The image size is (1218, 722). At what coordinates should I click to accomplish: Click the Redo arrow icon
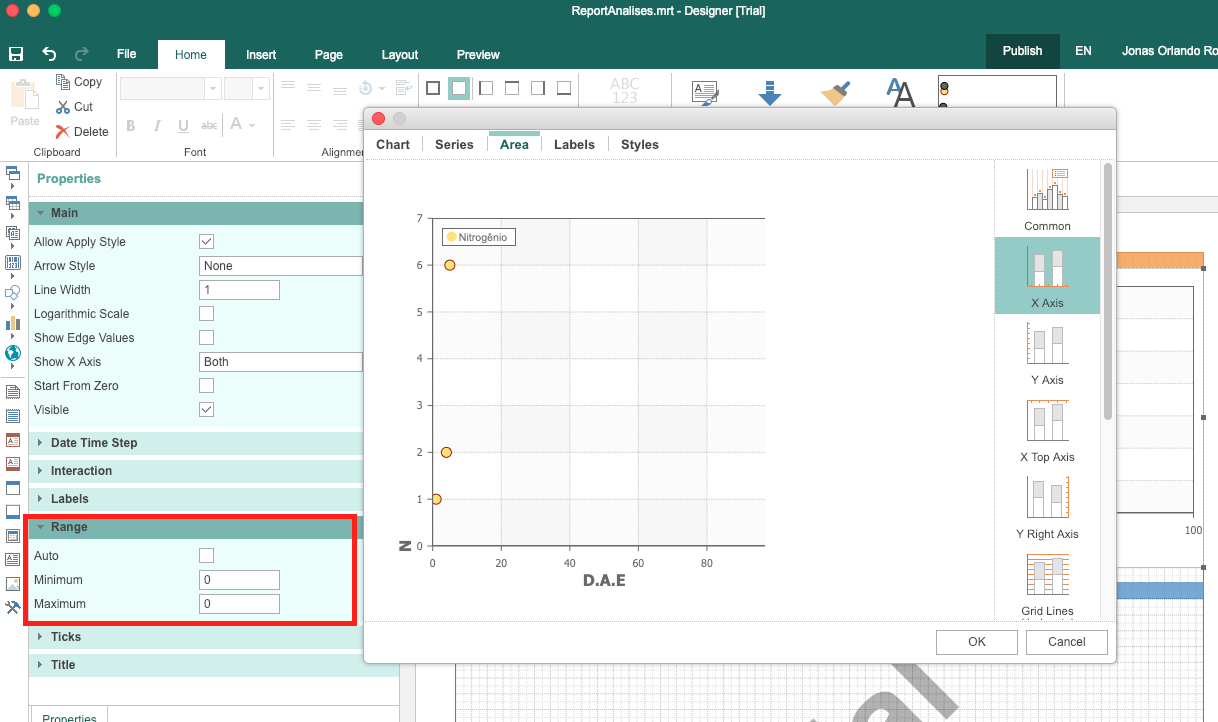(x=82, y=54)
